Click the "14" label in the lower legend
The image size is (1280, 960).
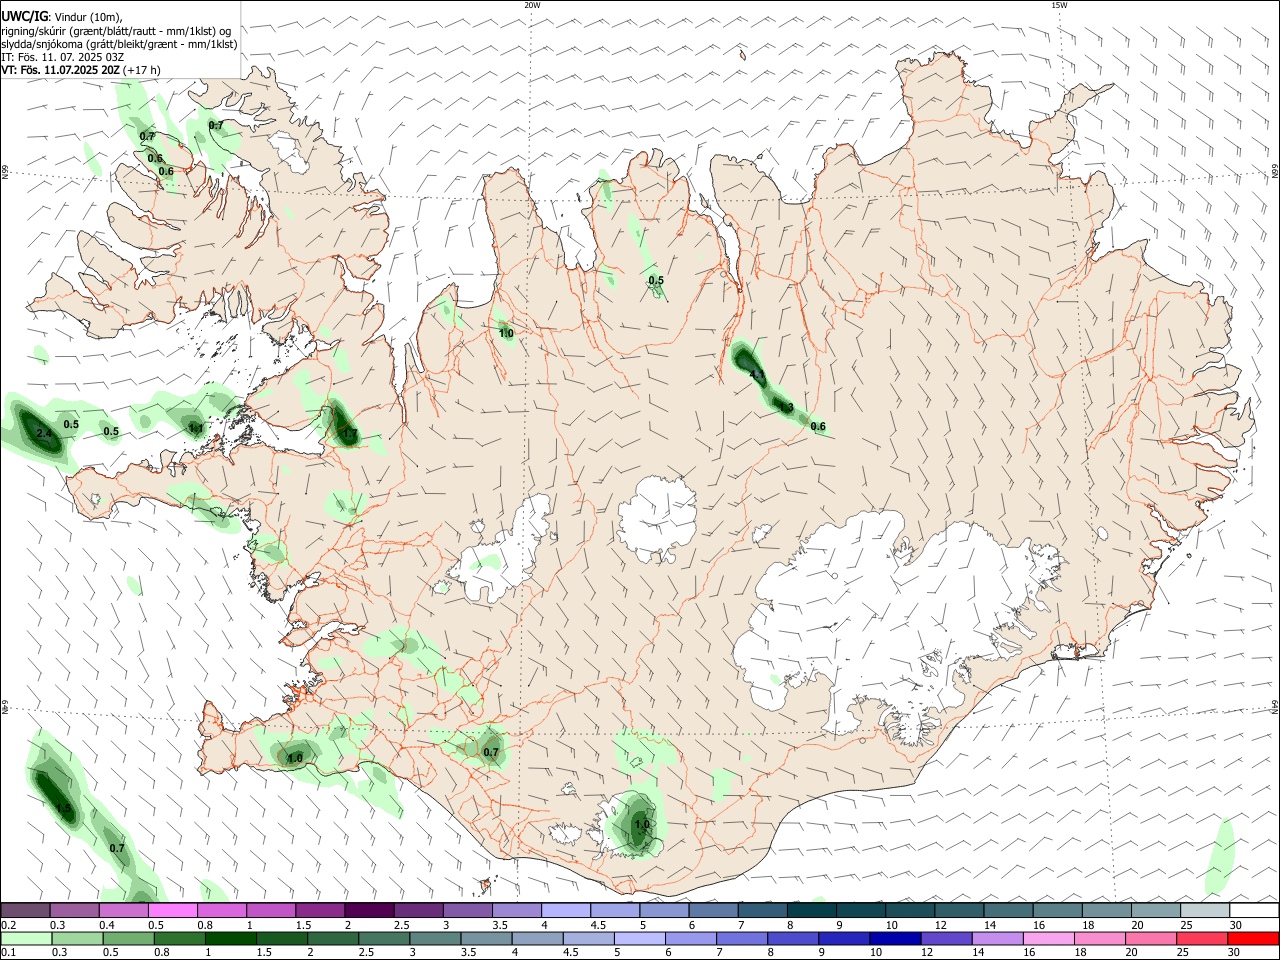[x=977, y=953]
